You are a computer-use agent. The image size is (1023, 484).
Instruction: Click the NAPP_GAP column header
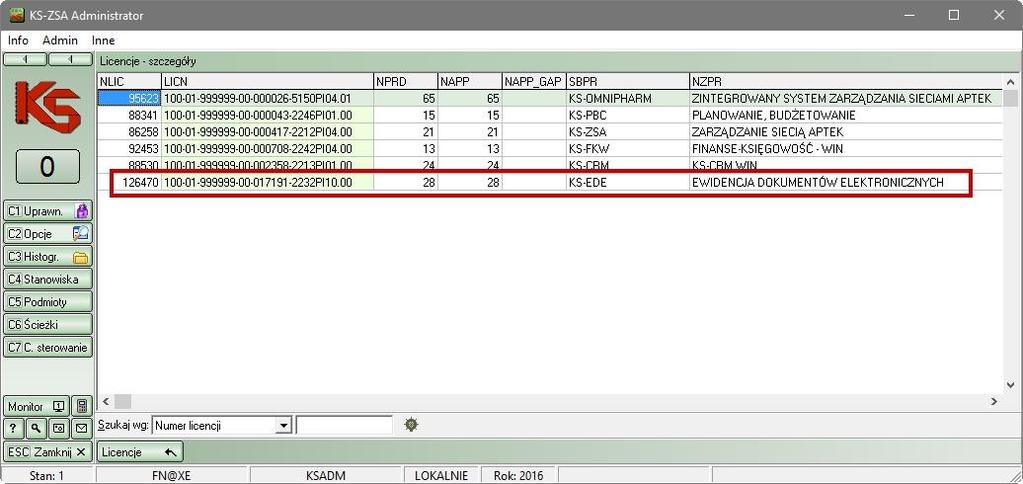pyautogui.click(x=534, y=82)
